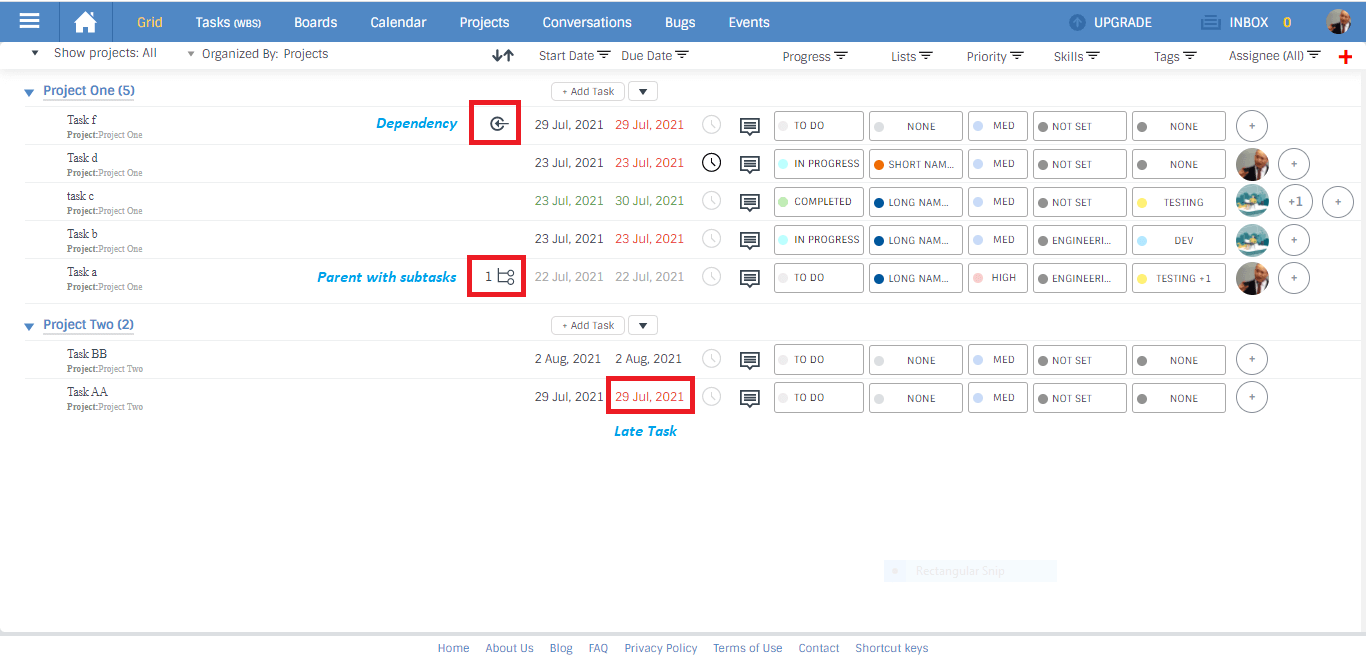Click the sort arrows icon

pos(503,56)
